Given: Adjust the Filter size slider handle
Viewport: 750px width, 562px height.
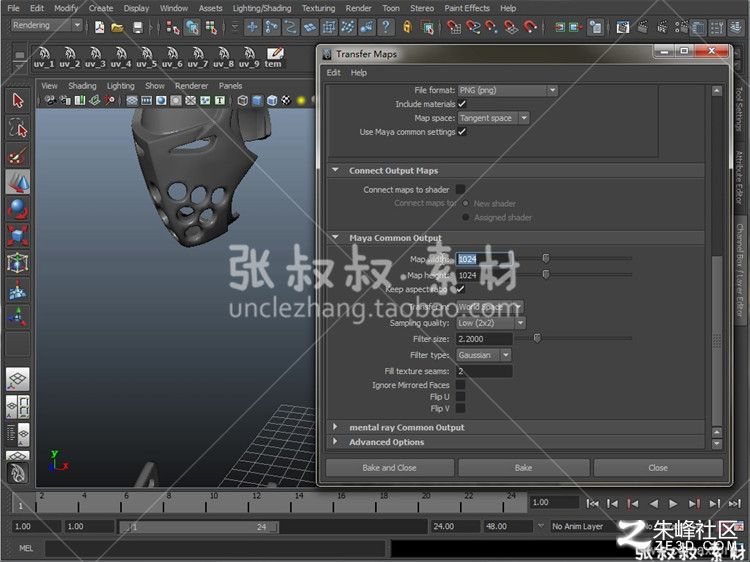Looking at the screenshot, I should coord(537,338).
